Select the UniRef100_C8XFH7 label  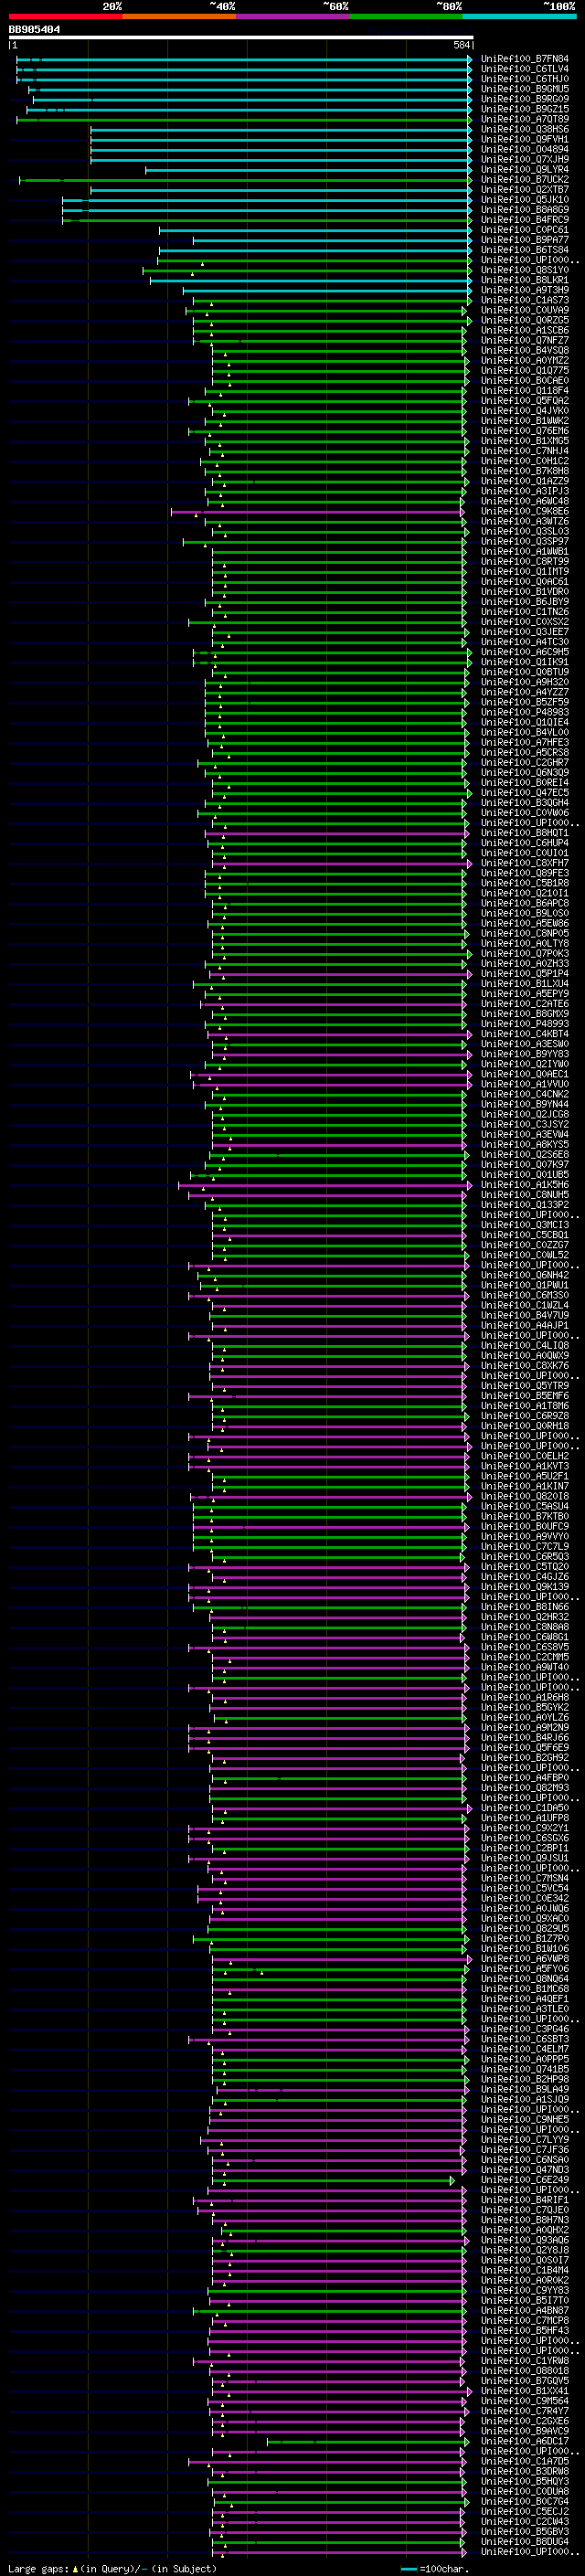525,863
